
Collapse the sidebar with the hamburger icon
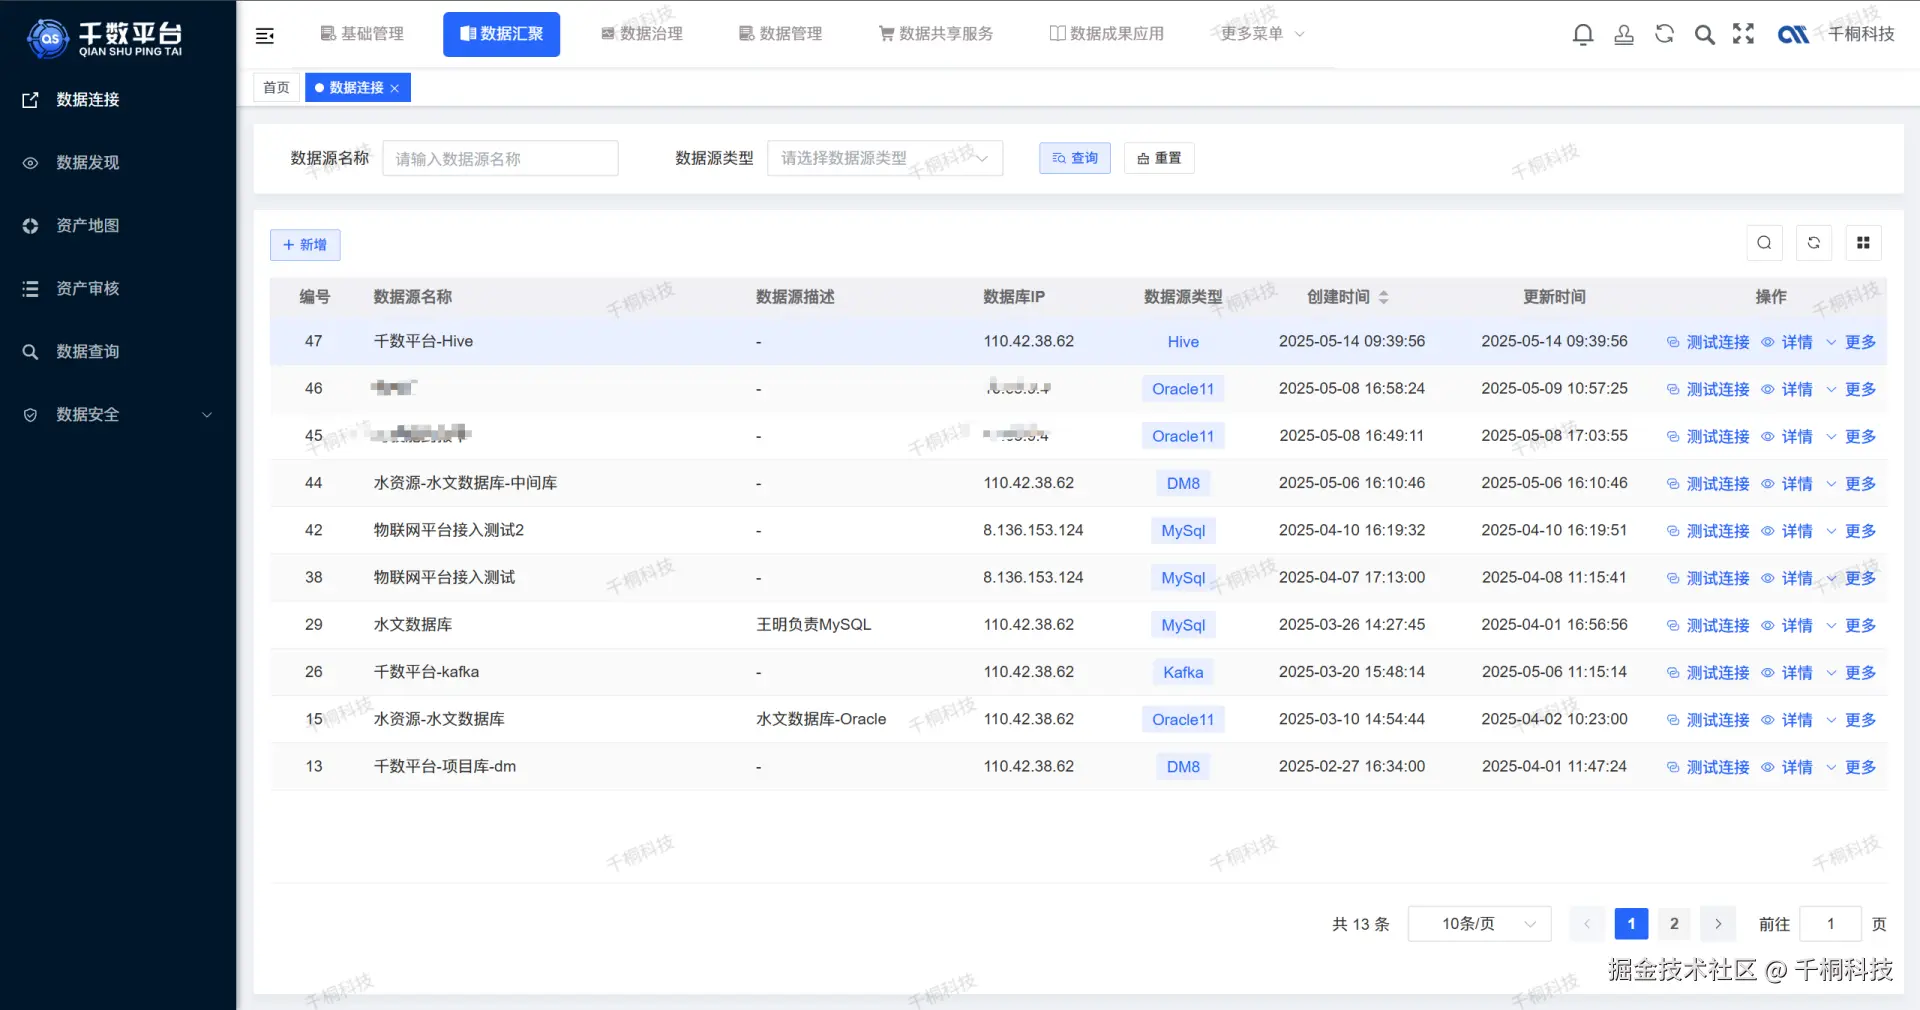pyautogui.click(x=265, y=36)
